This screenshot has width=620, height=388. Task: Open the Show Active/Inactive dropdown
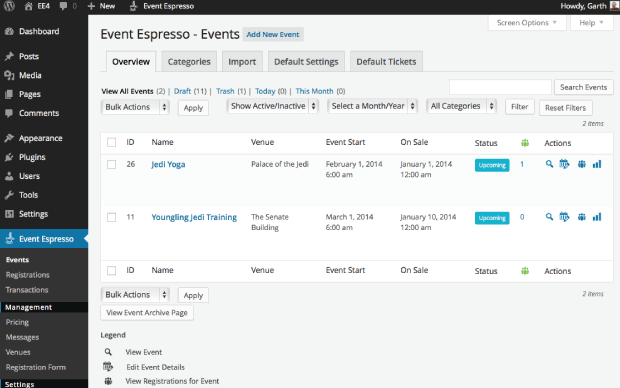tap(272, 106)
